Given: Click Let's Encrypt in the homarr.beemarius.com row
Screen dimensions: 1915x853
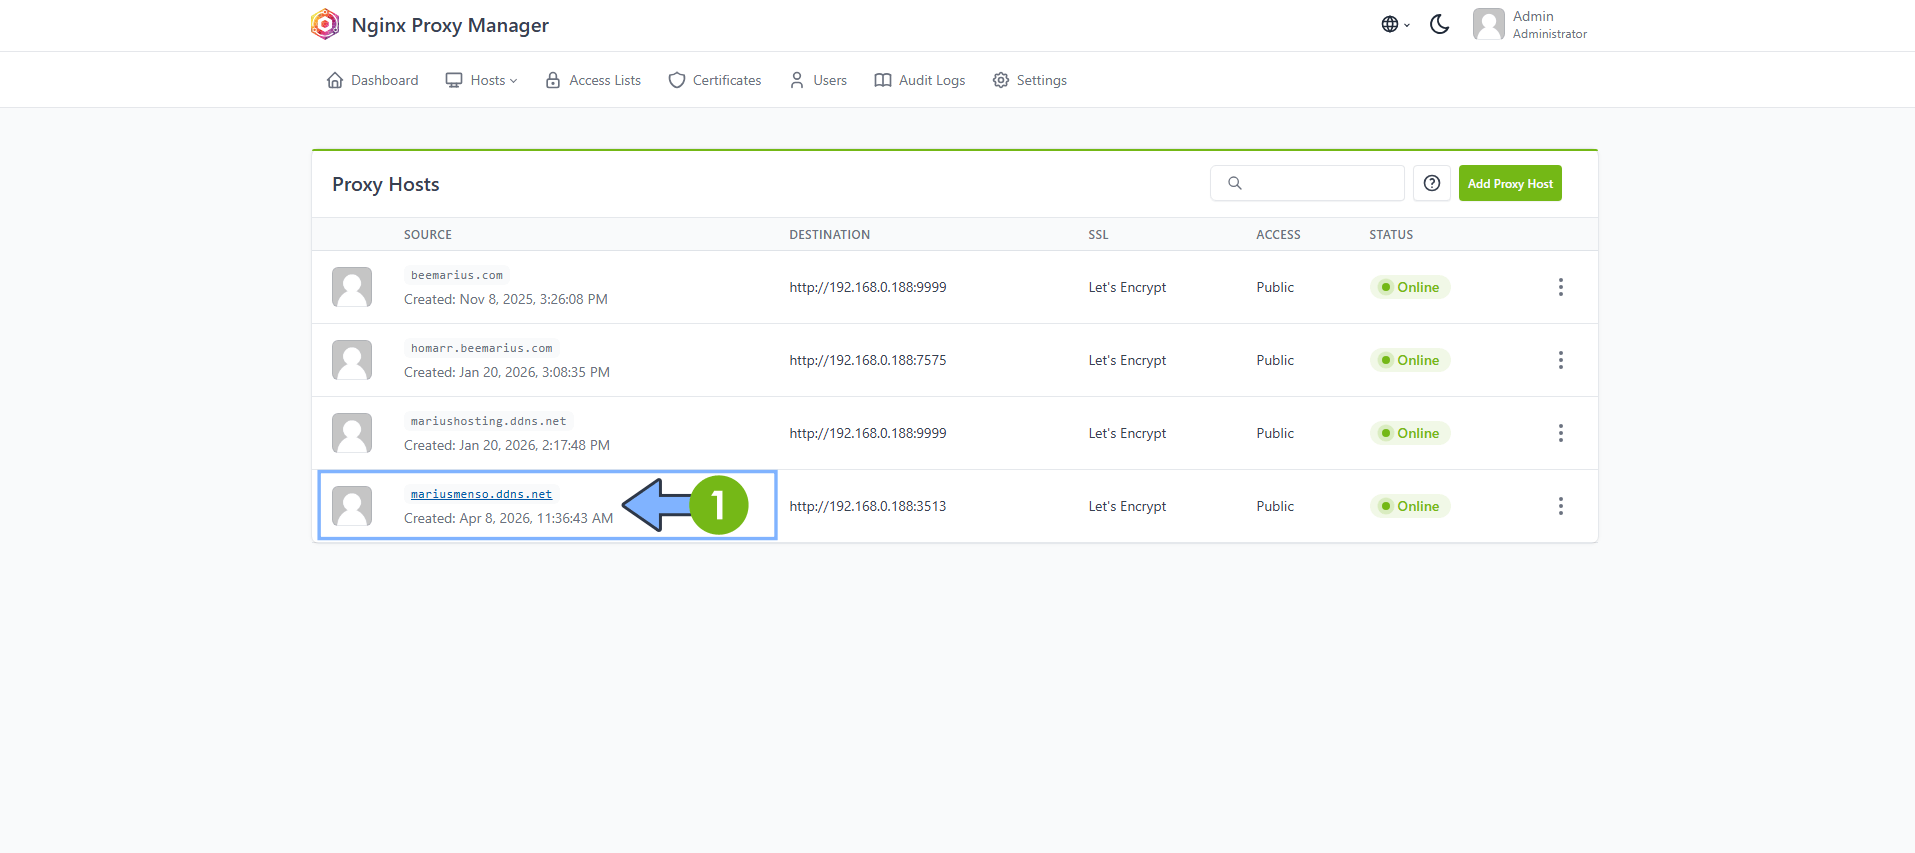Looking at the screenshot, I should (1127, 360).
